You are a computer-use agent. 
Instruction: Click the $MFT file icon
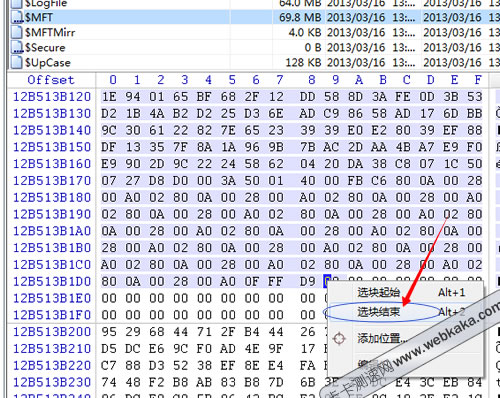[x=17, y=17]
